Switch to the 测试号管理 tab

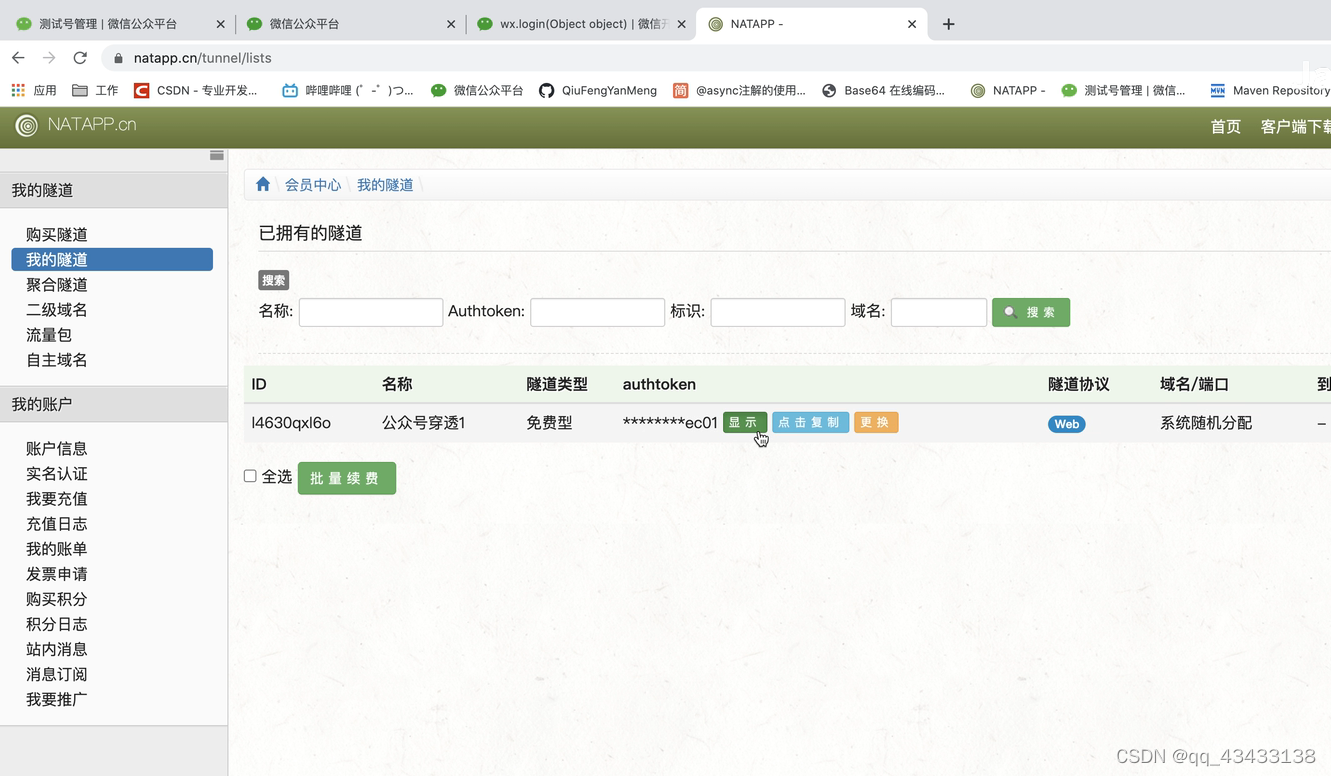(x=110, y=24)
